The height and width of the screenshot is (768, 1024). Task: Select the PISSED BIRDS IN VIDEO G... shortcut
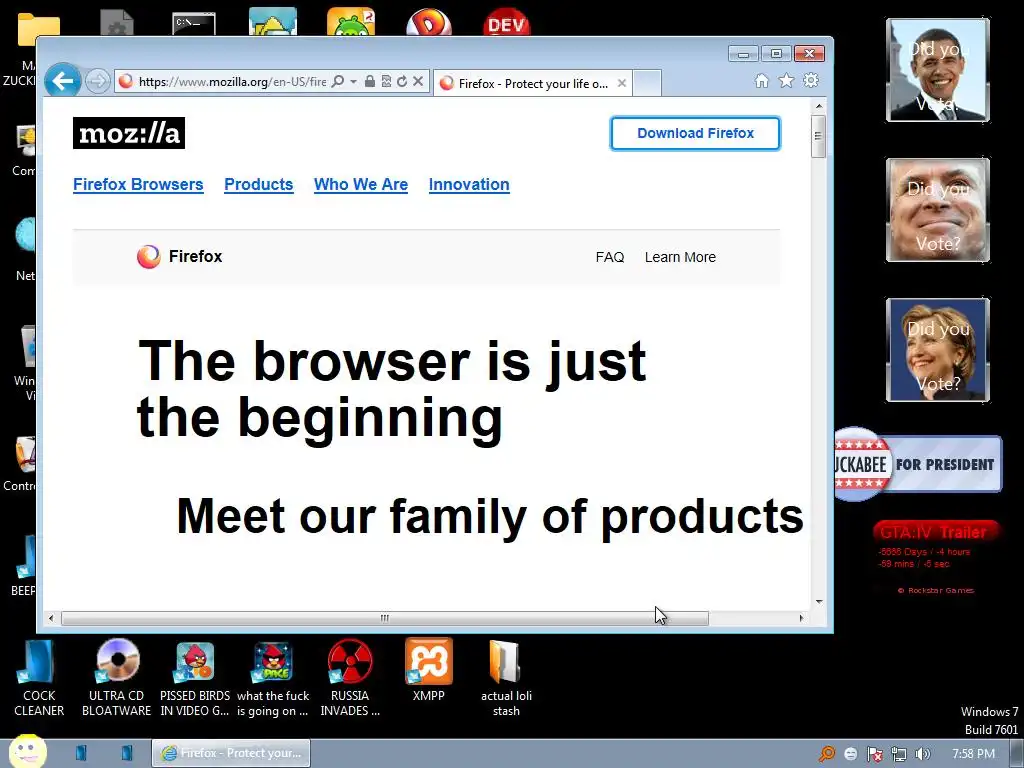[195, 679]
